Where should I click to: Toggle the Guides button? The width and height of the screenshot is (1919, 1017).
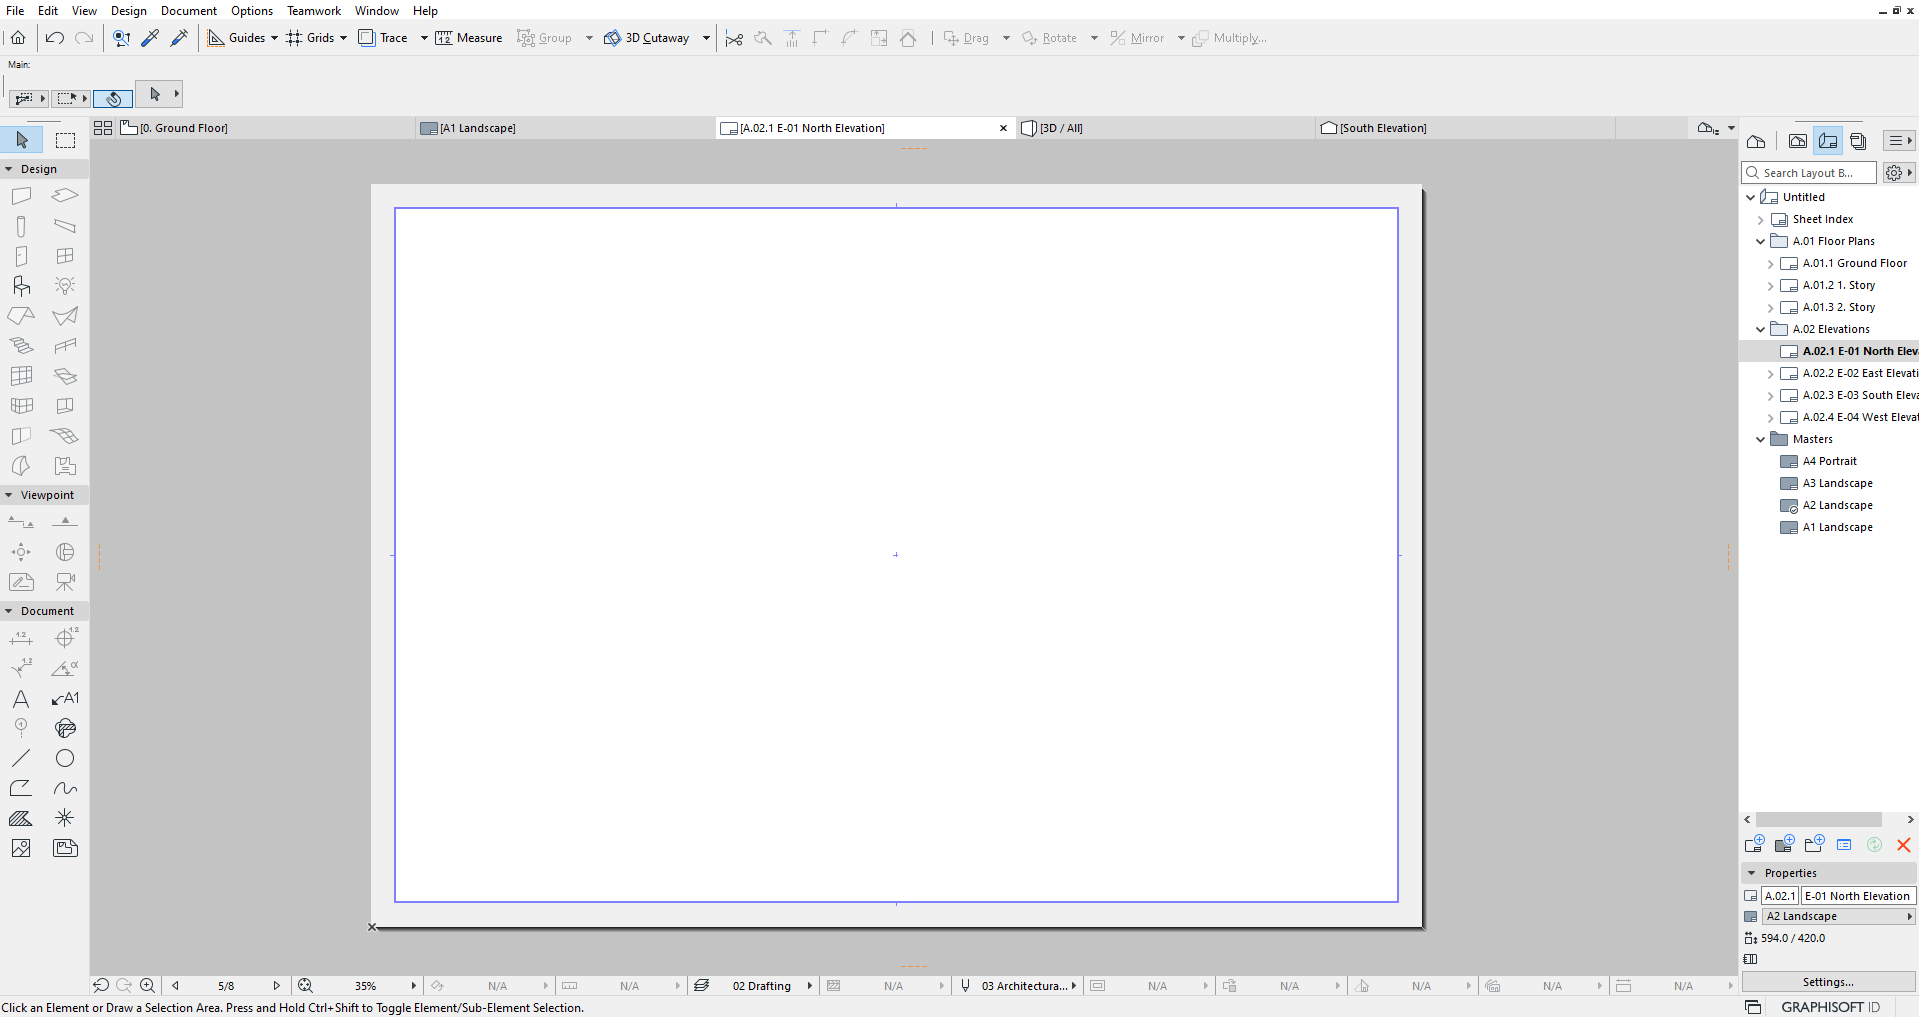(236, 38)
